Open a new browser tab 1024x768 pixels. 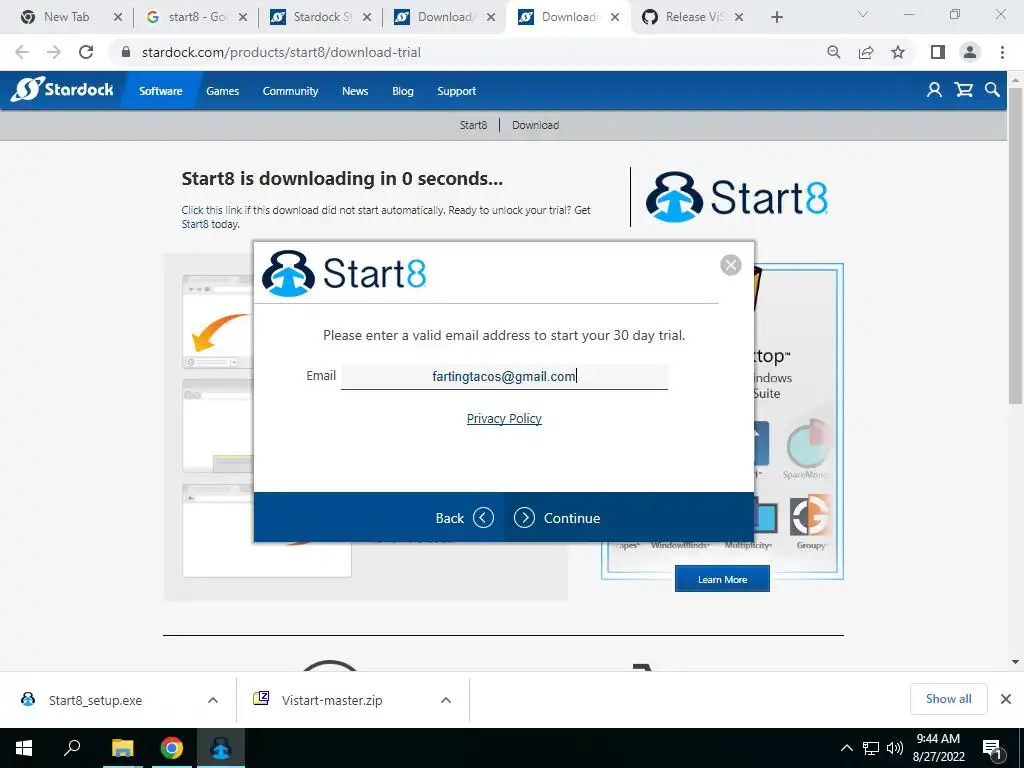776,17
